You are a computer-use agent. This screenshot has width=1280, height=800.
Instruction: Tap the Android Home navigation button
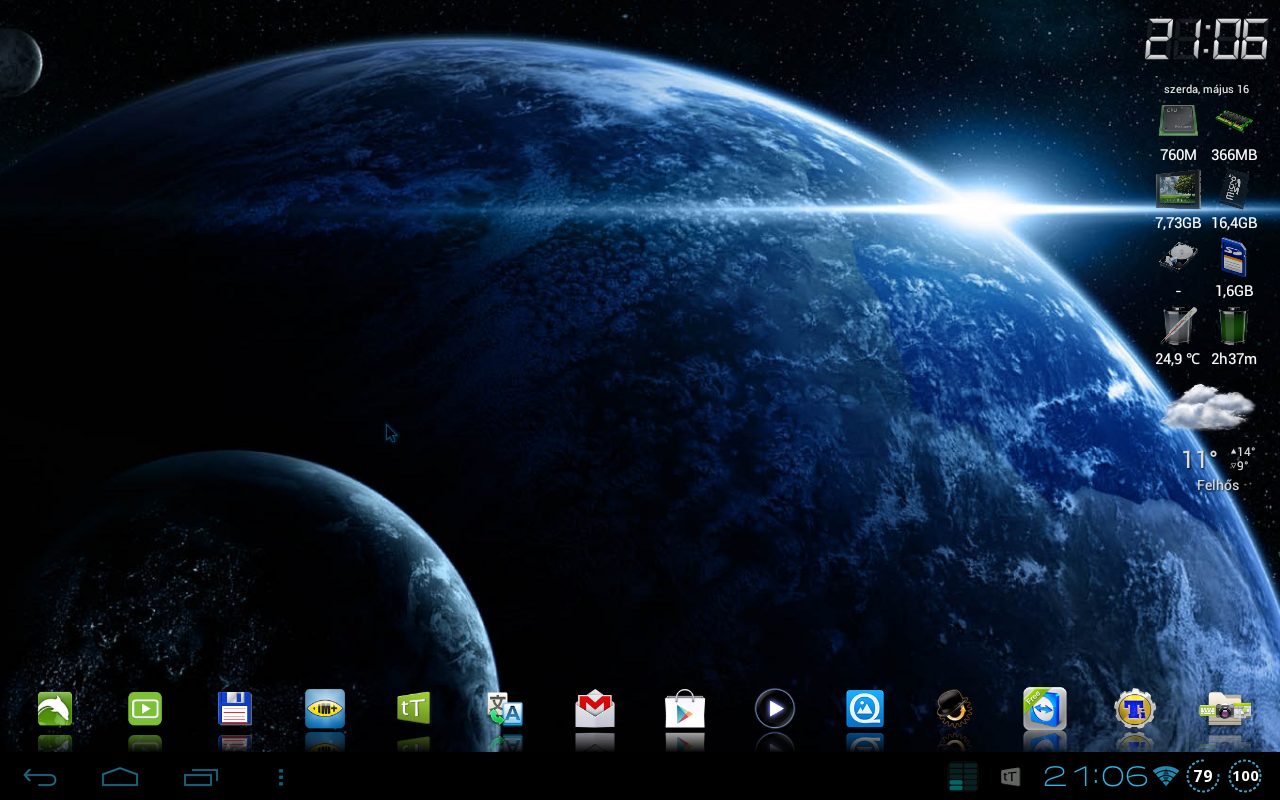tap(120, 777)
